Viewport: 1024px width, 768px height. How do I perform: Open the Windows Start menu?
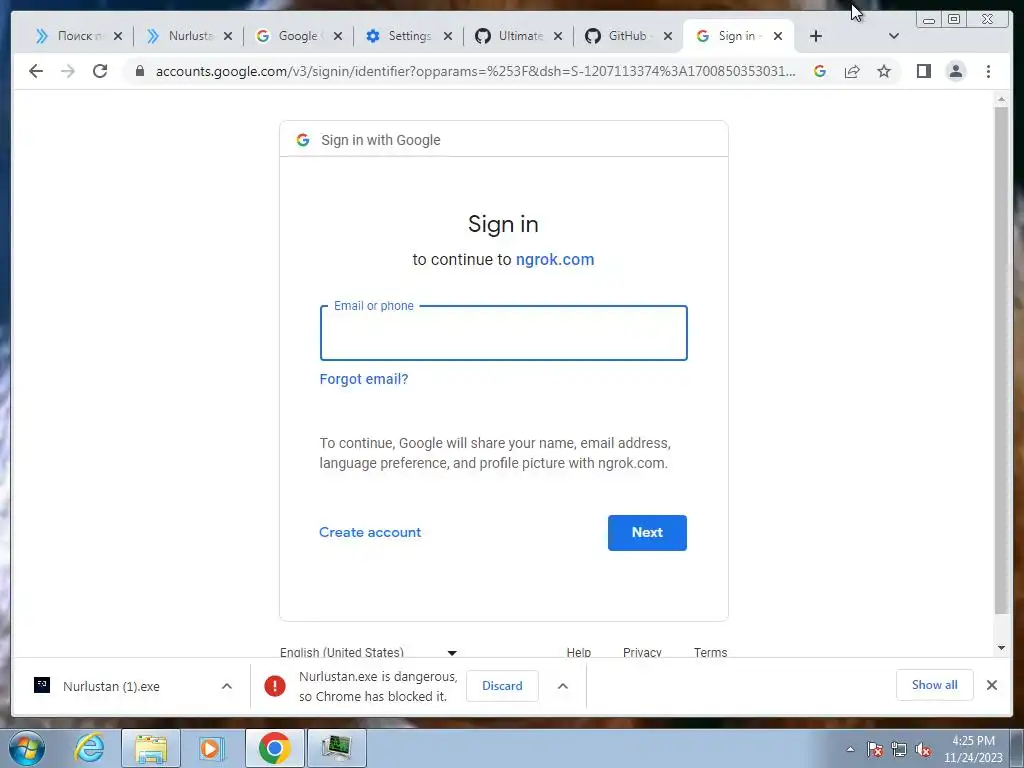[27, 748]
